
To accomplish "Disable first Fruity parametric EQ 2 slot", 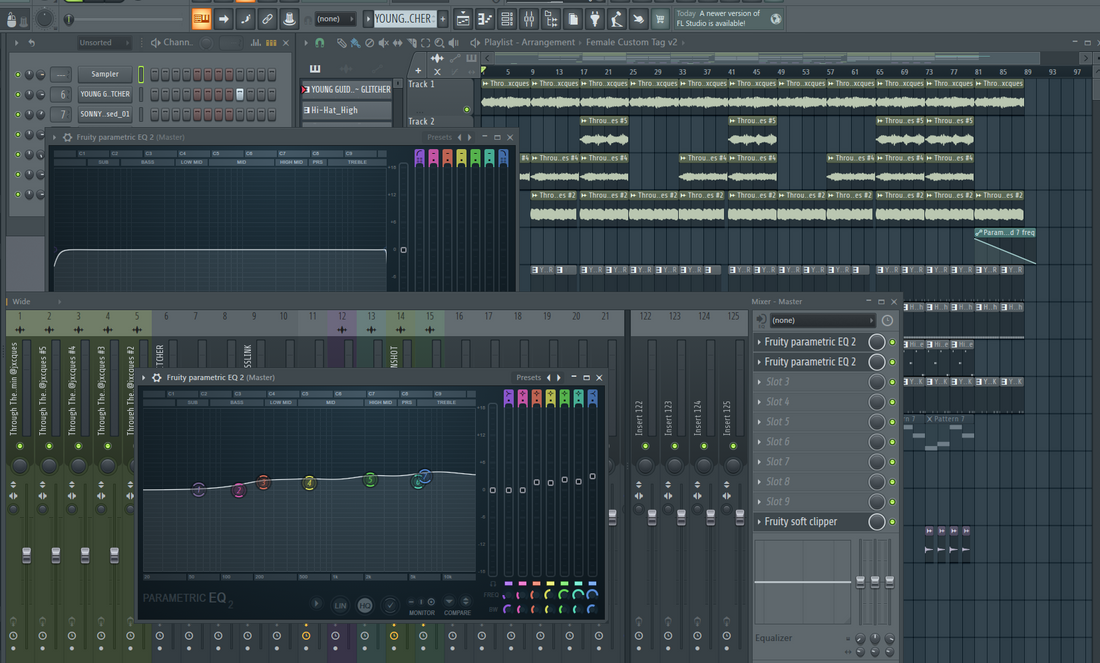I will [x=893, y=342].
